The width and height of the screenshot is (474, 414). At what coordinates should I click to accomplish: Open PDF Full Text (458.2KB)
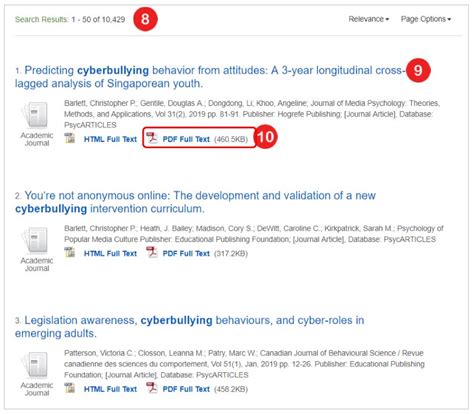186,389
